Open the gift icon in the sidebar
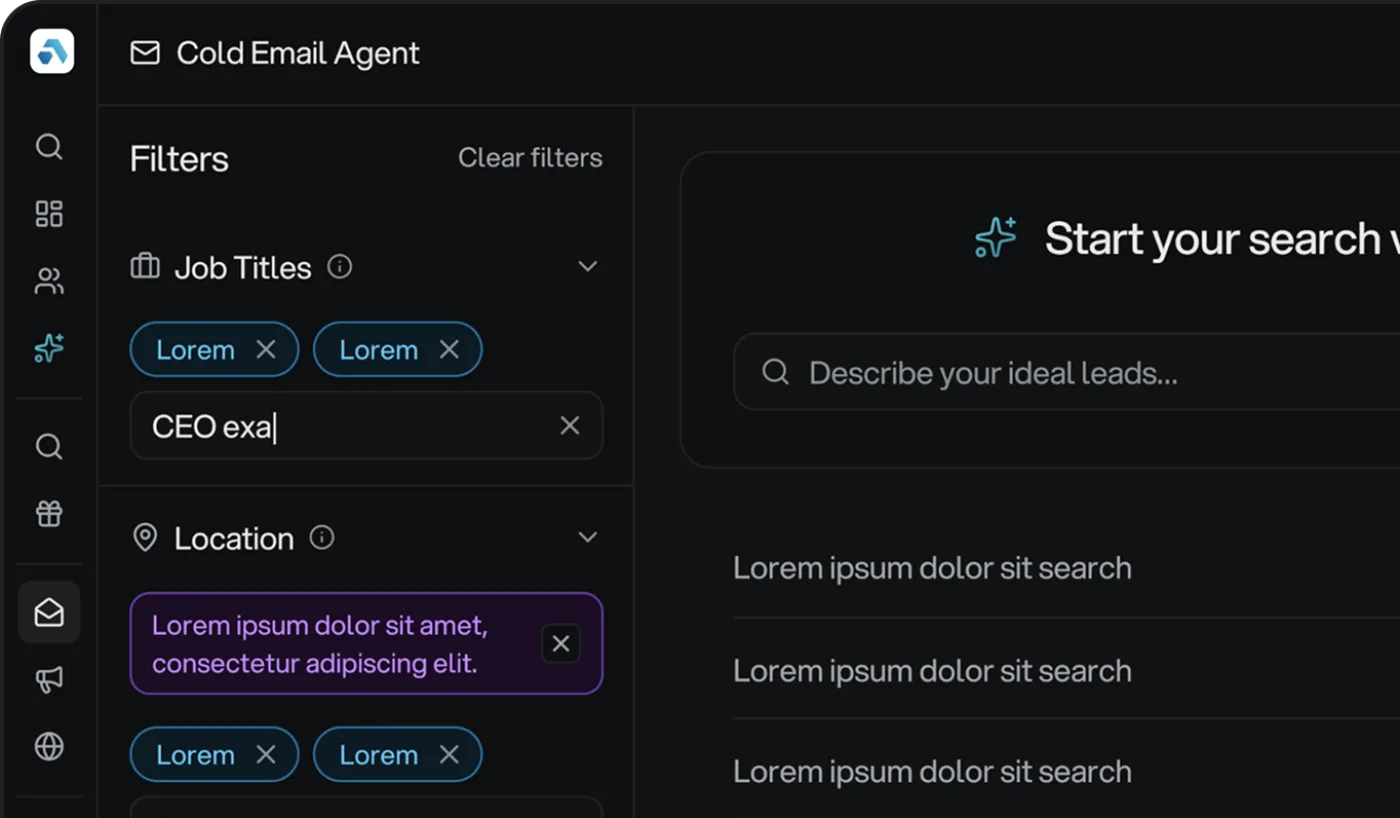 [48, 513]
